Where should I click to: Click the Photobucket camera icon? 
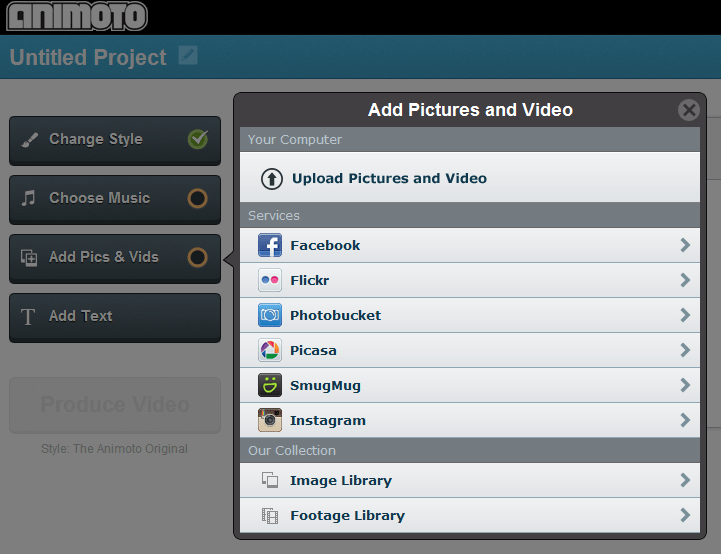pyautogui.click(x=270, y=315)
